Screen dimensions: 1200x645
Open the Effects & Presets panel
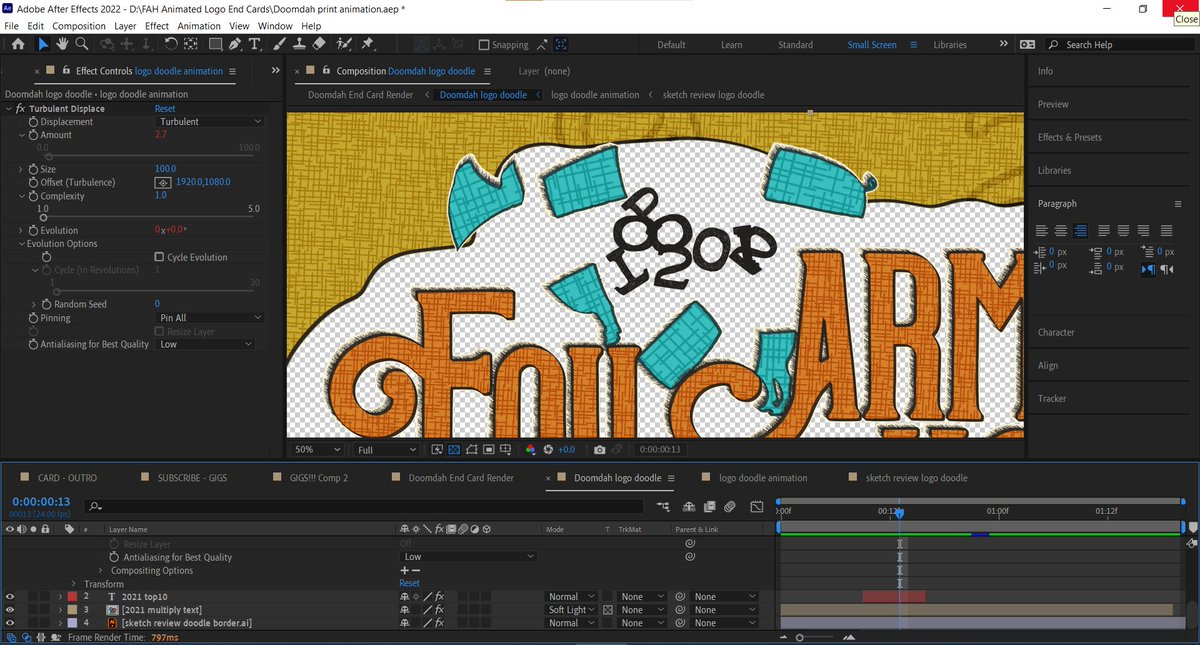[1069, 137]
